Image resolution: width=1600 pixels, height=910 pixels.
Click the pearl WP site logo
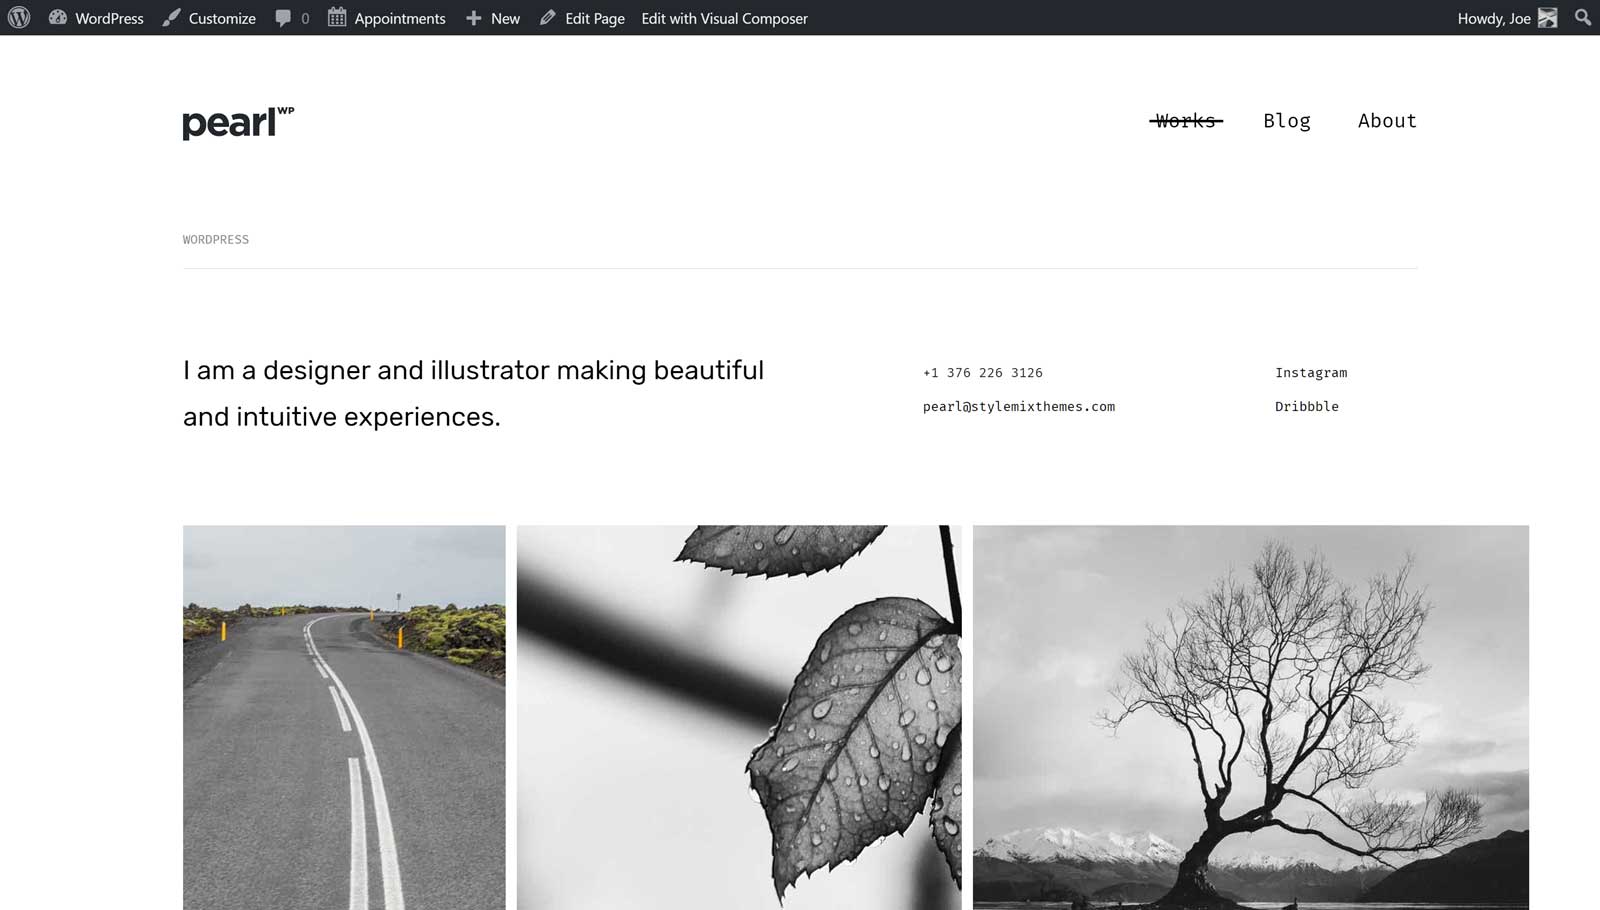238,123
